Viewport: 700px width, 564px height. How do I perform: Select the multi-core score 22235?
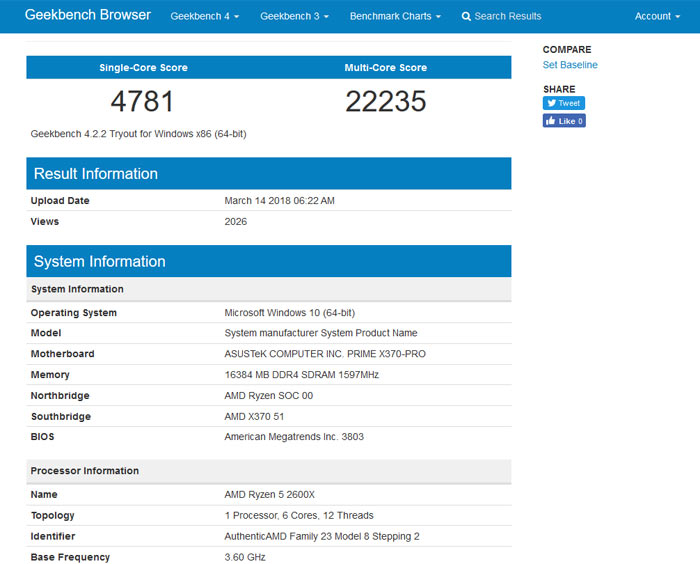(x=386, y=101)
